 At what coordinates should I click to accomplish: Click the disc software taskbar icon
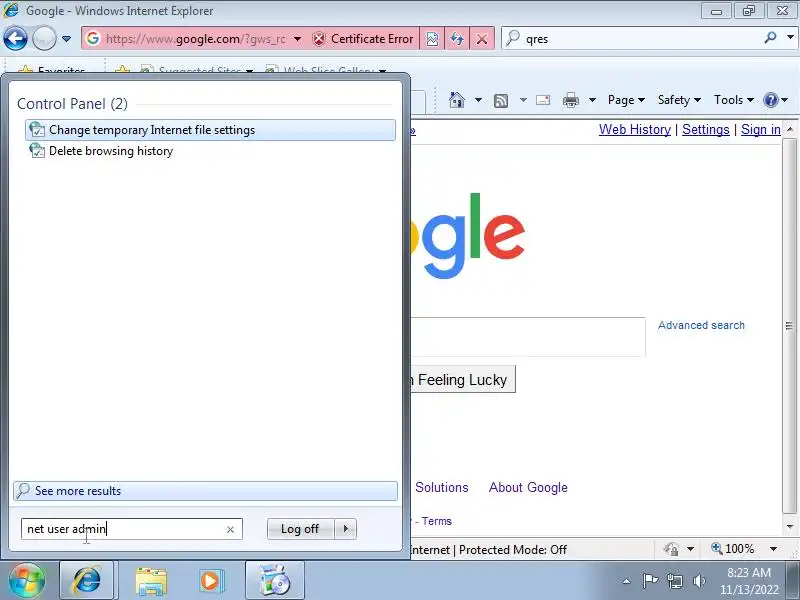click(275, 580)
